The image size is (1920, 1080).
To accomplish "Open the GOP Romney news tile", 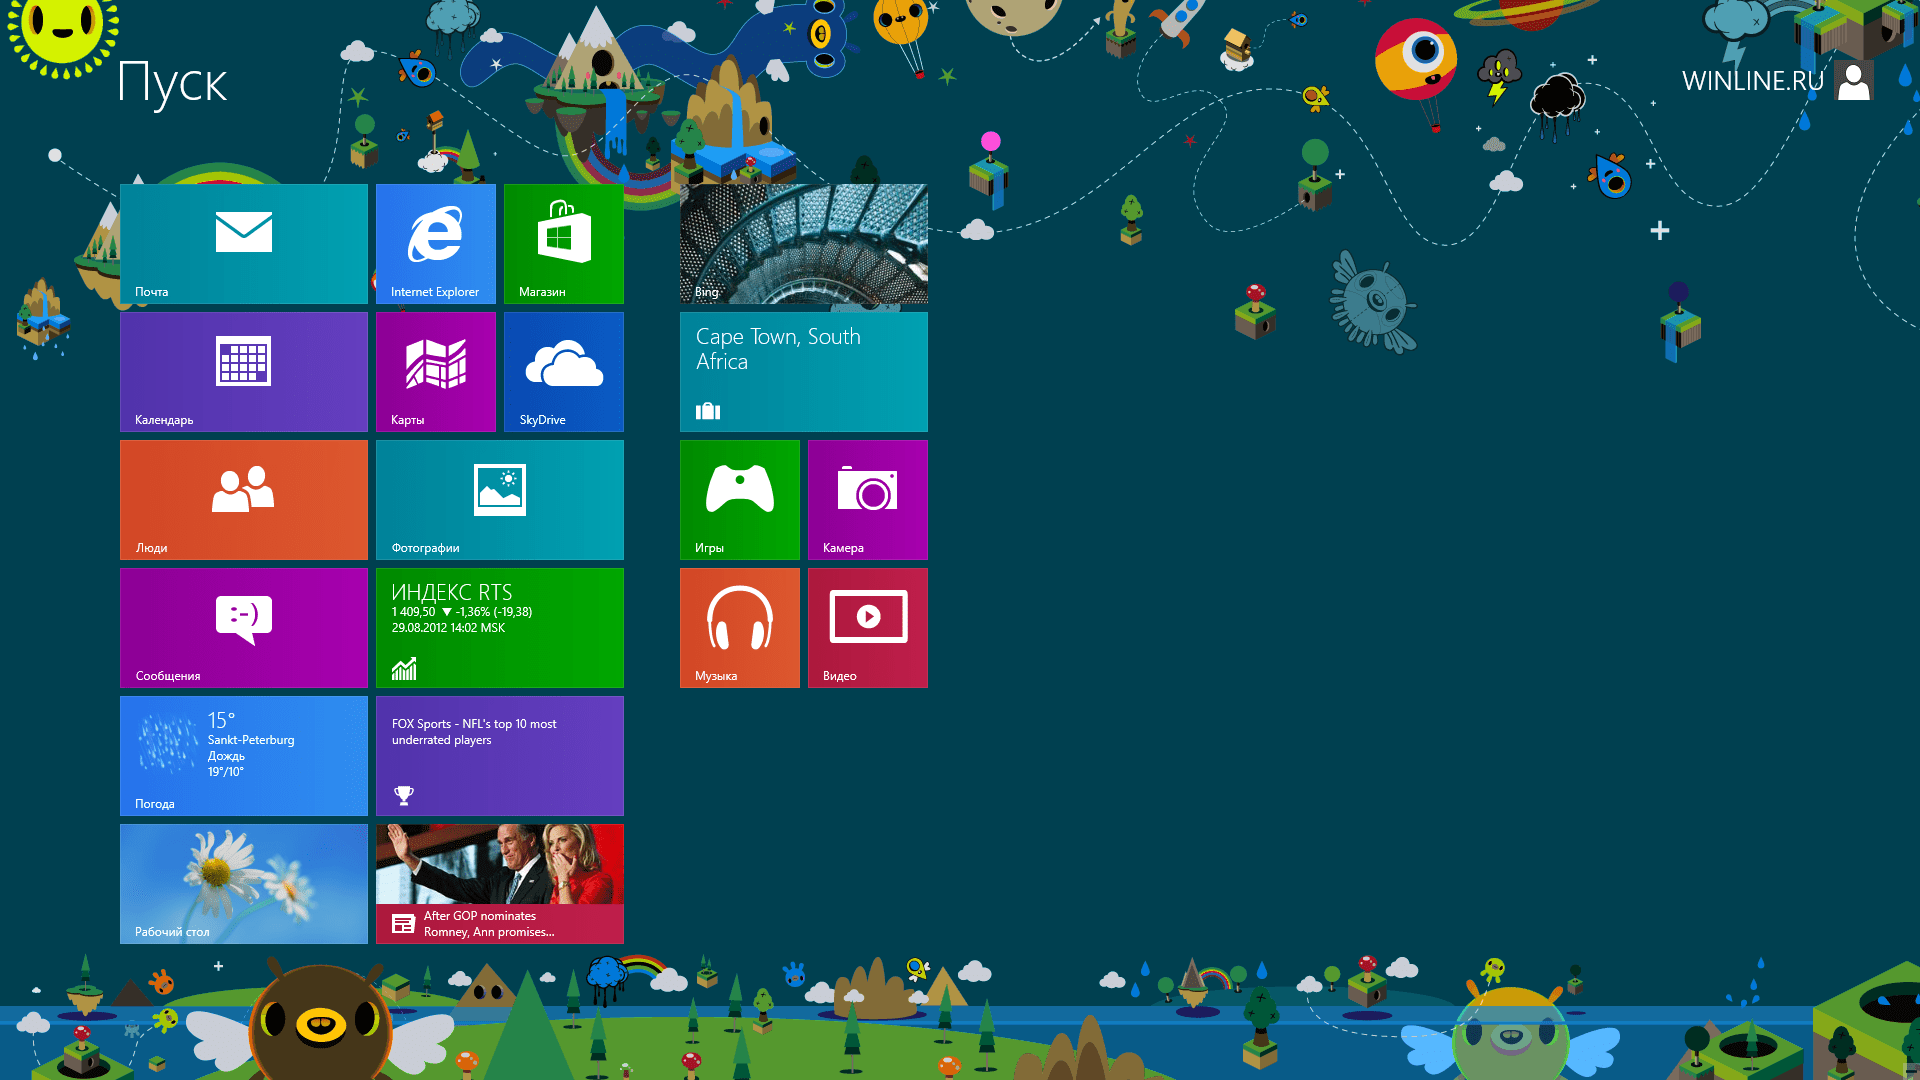I will click(x=500, y=884).
